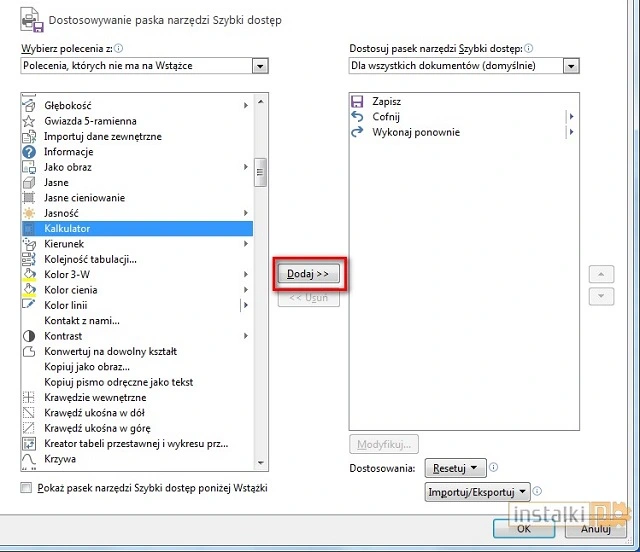640x552 pixels.
Task: Click the Zapisz save icon
Action: 357,101
